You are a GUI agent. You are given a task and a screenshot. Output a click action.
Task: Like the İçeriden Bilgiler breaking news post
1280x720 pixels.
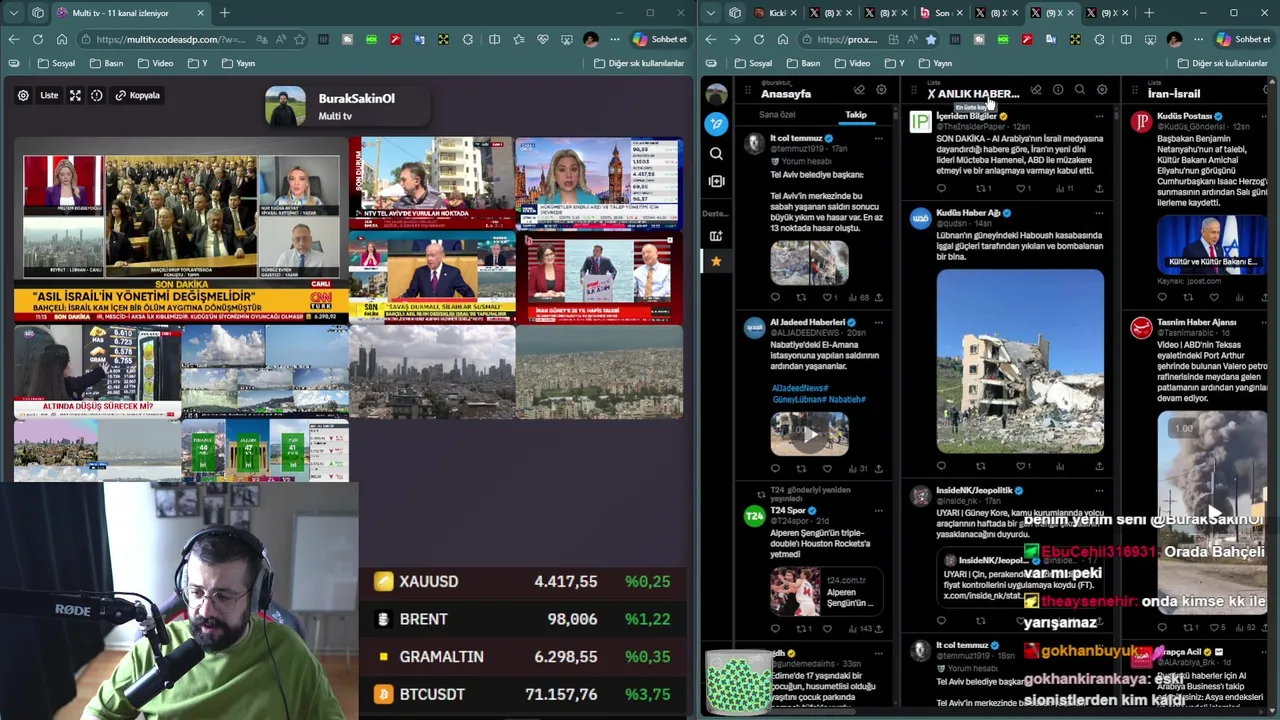pos(1020,188)
